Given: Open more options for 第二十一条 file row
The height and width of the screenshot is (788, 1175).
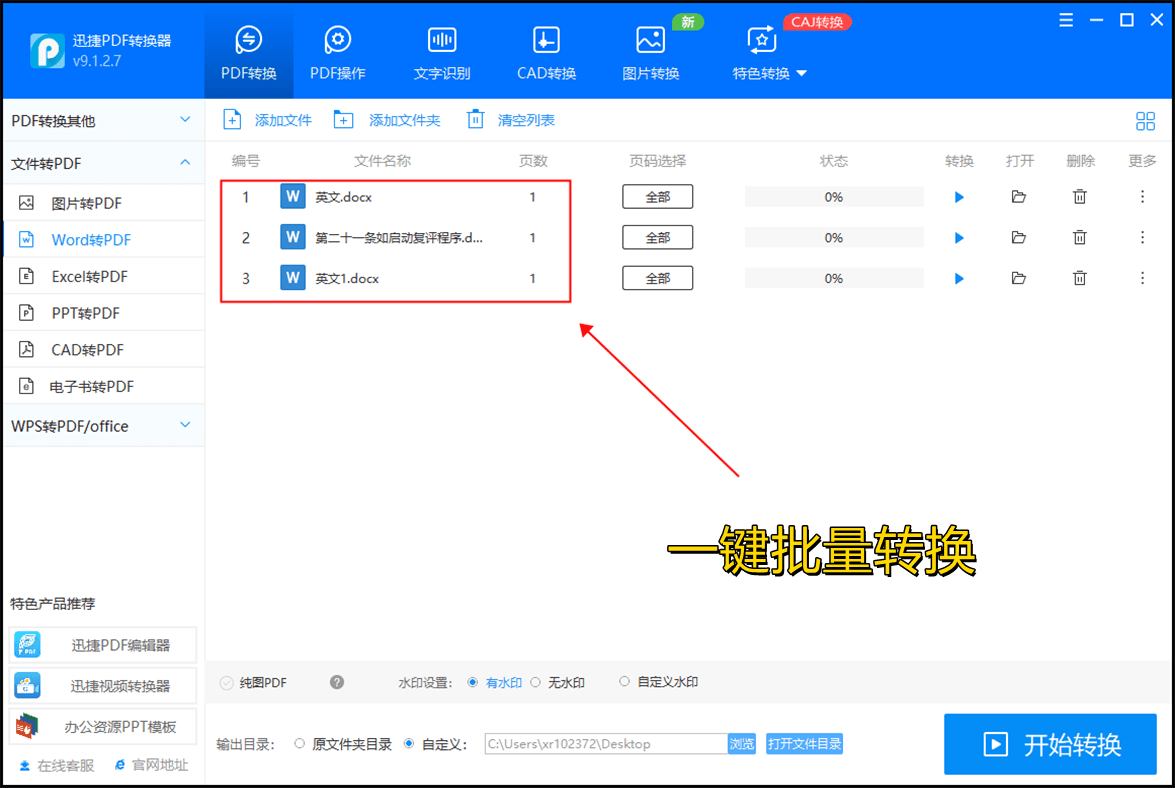Looking at the screenshot, I should pos(1142,237).
